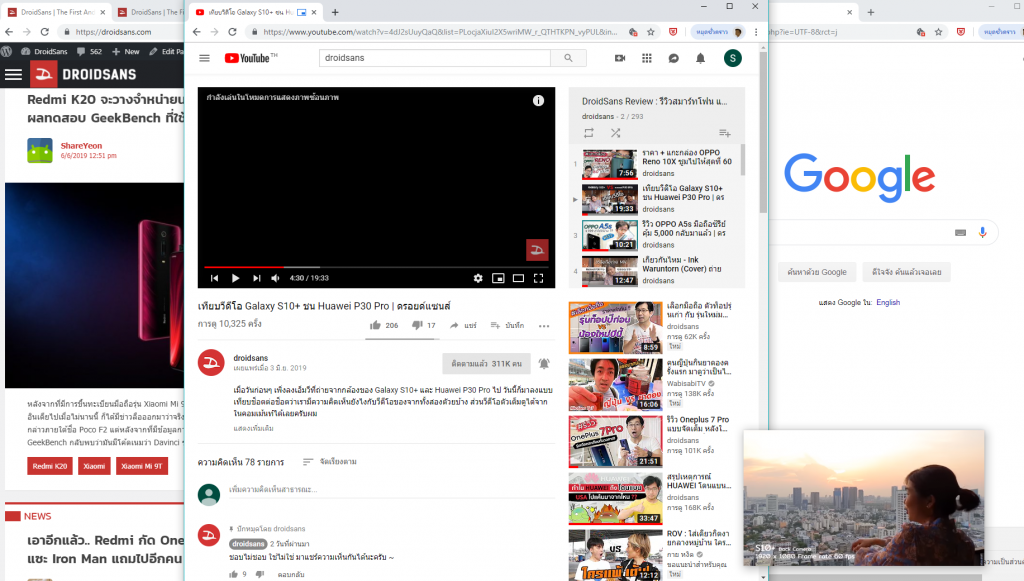Click the WordPress New menu item

click(125, 51)
